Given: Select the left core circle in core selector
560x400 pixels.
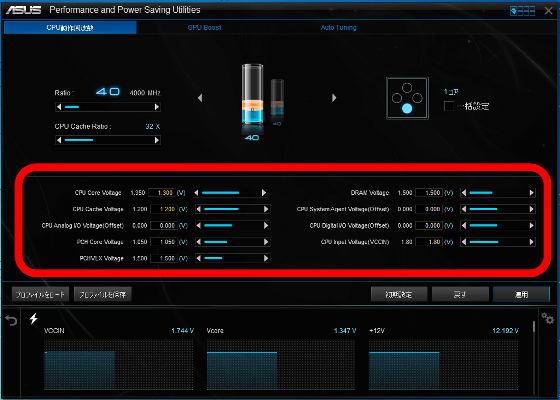Looking at the screenshot, I should point(397,98).
